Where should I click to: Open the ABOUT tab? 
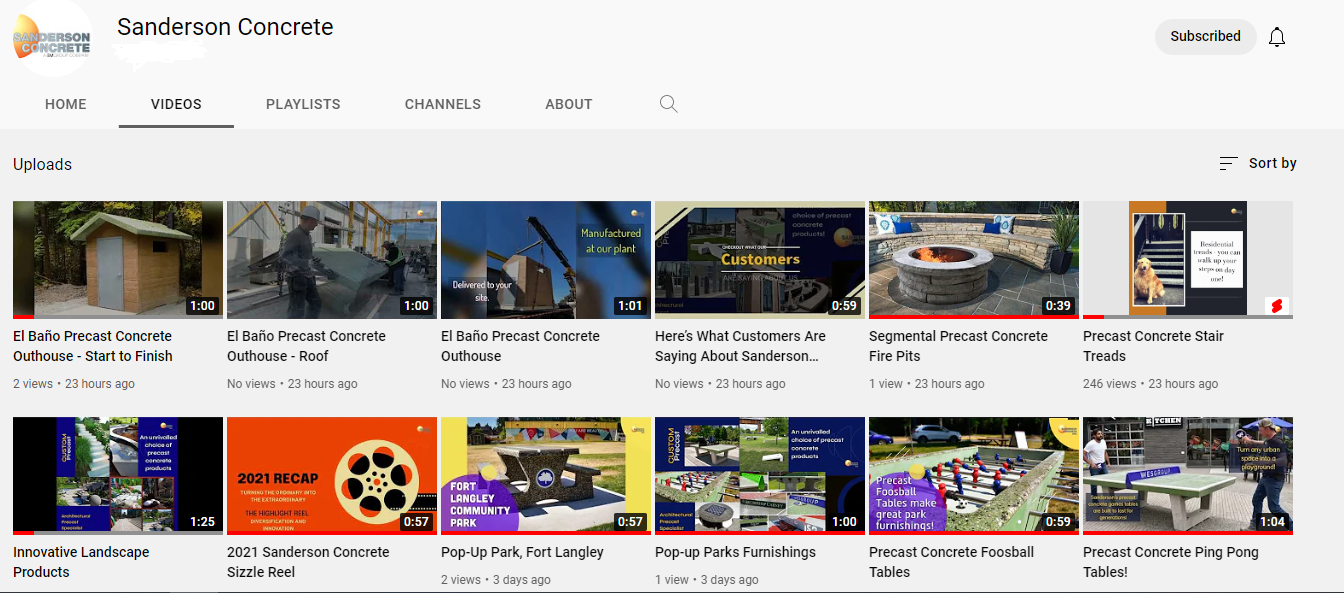pyautogui.click(x=569, y=104)
